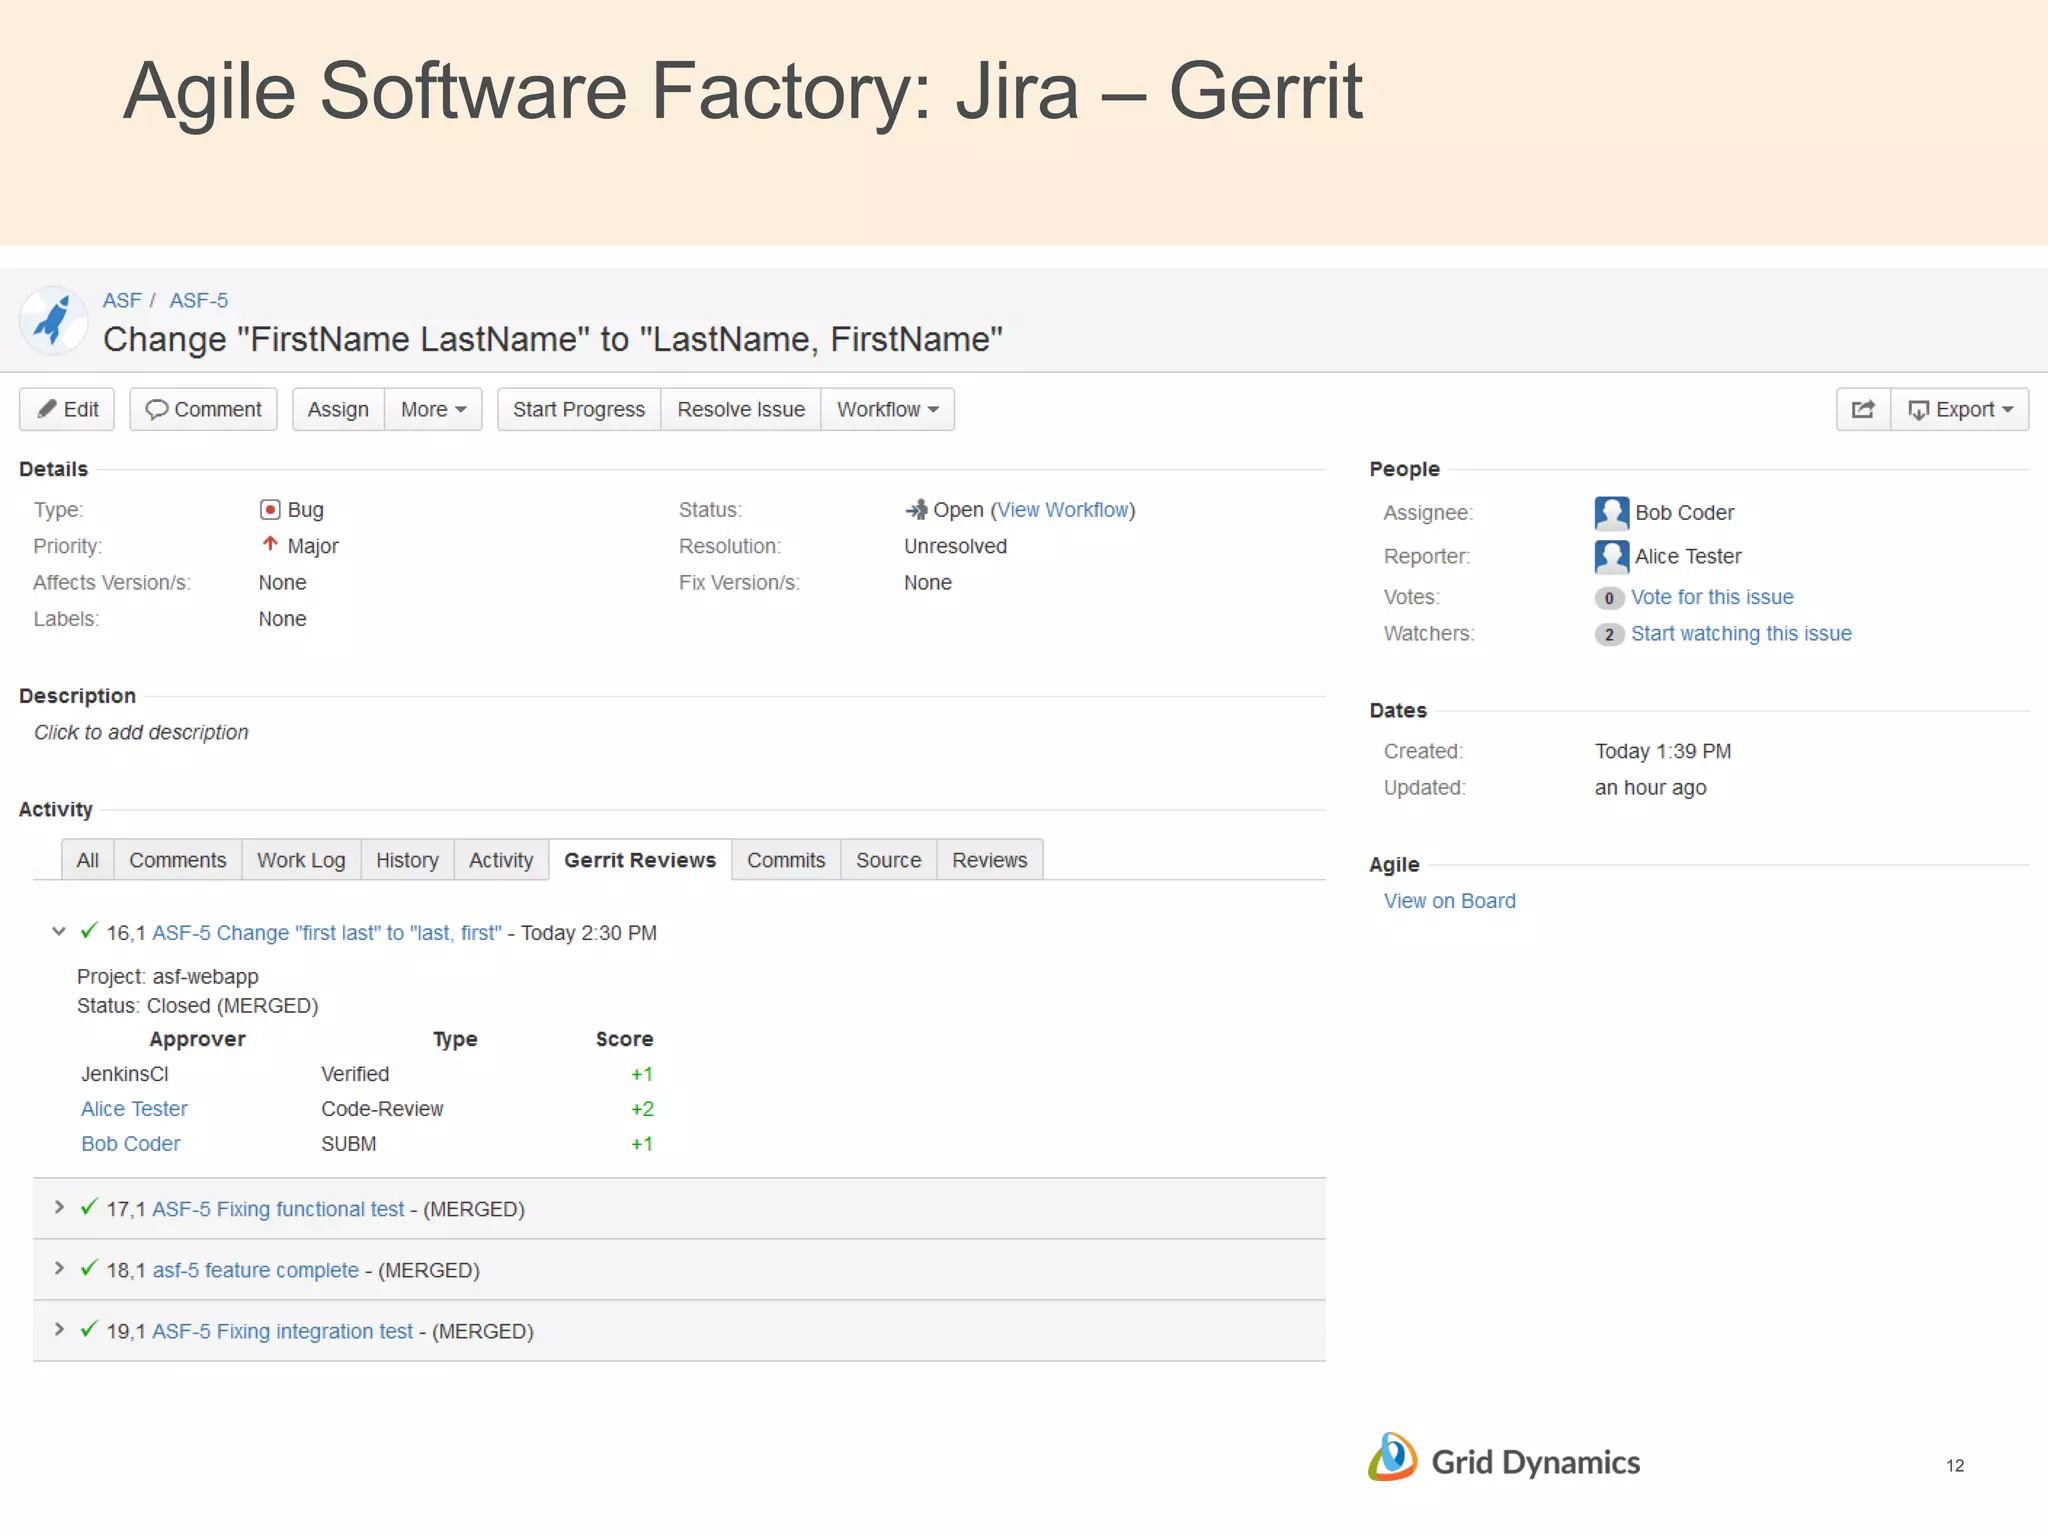2048x1536 pixels.
Task: Select the Gerrit Reviews tab
Action: click(x=640, y=860)
